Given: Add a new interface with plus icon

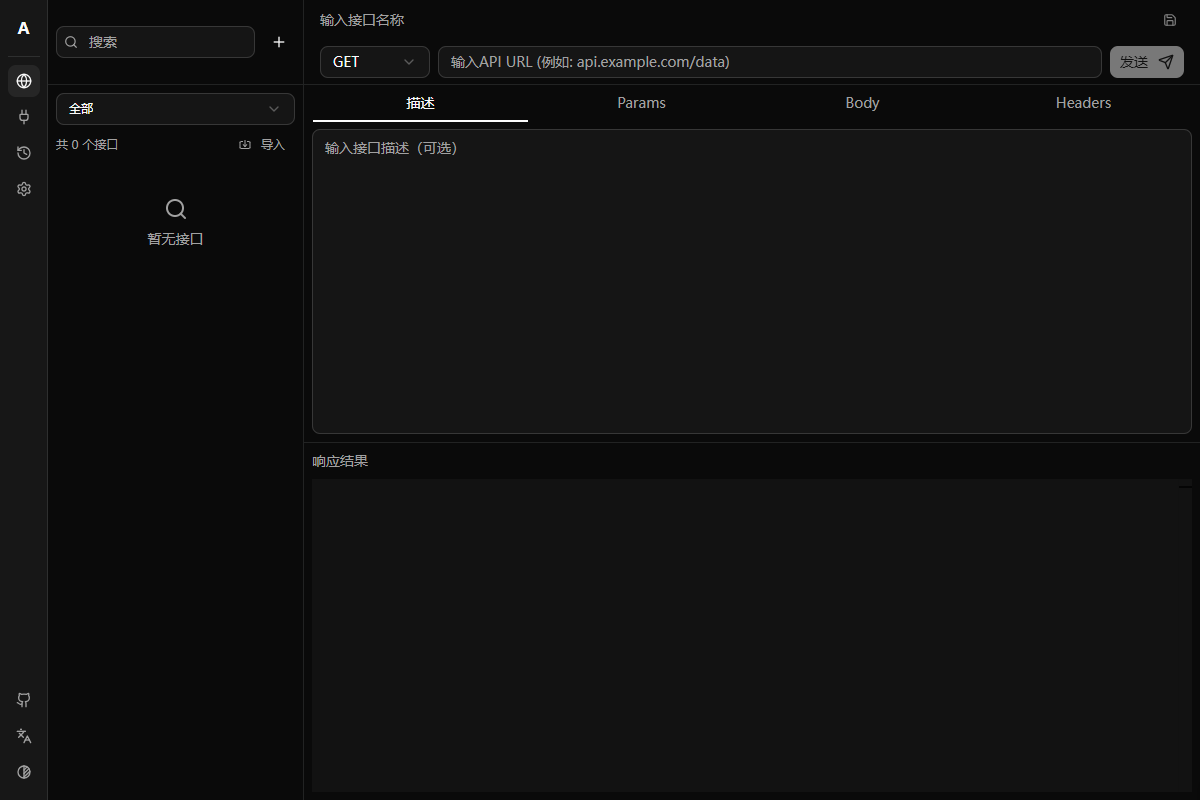Looking at the screenshot, I should (279, 42).
